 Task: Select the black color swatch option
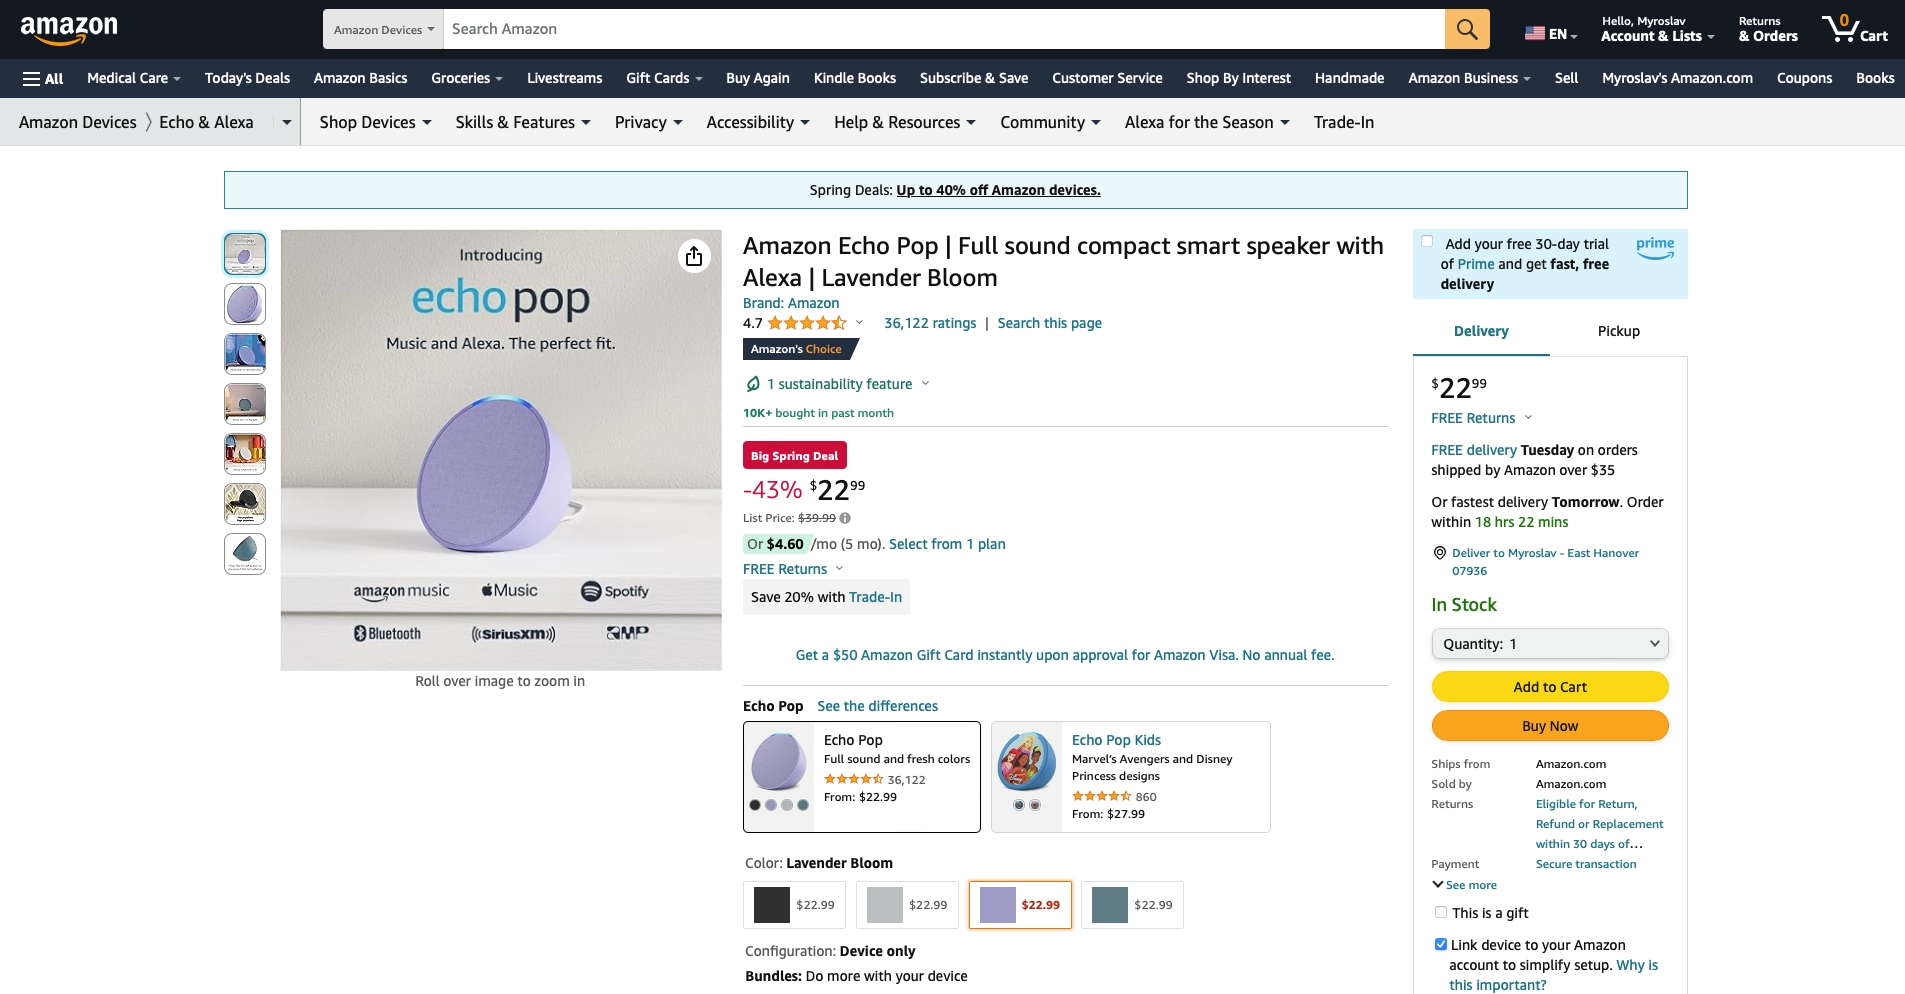click(794, 905)
